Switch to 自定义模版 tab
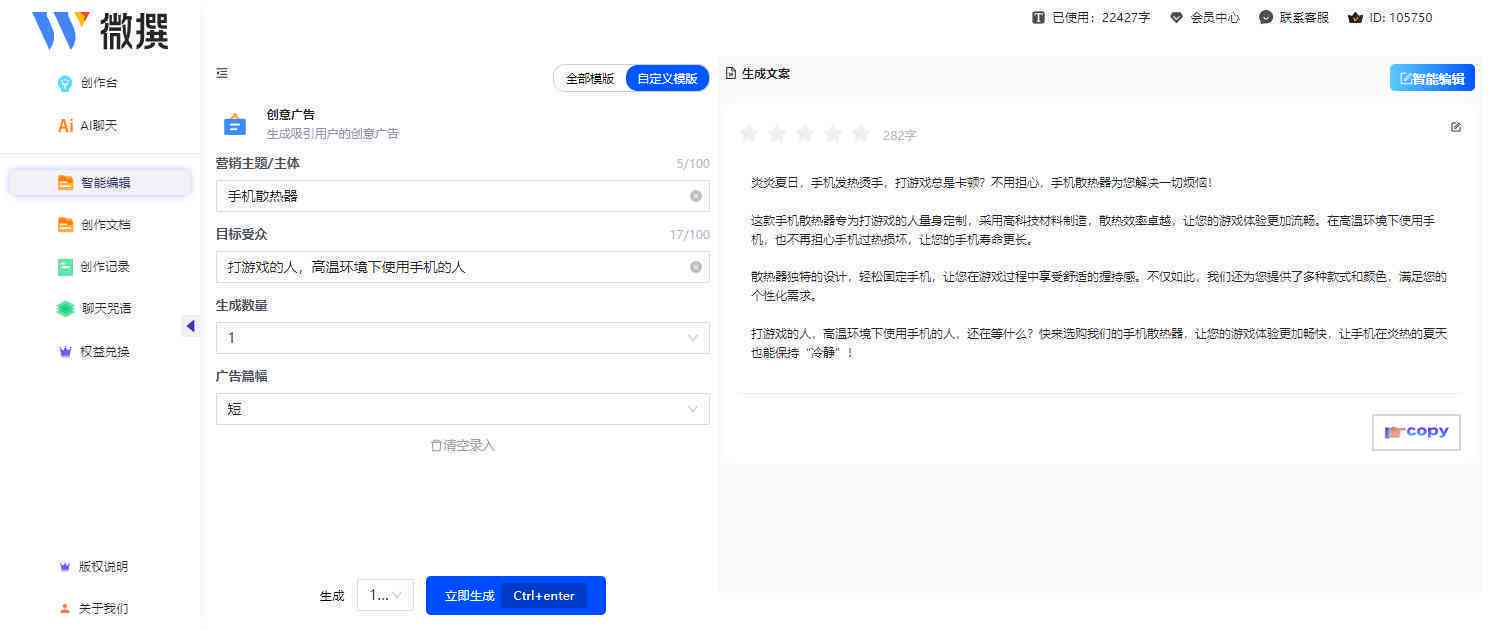Viewport: 1490px width, 630px height. pos(667,78)
